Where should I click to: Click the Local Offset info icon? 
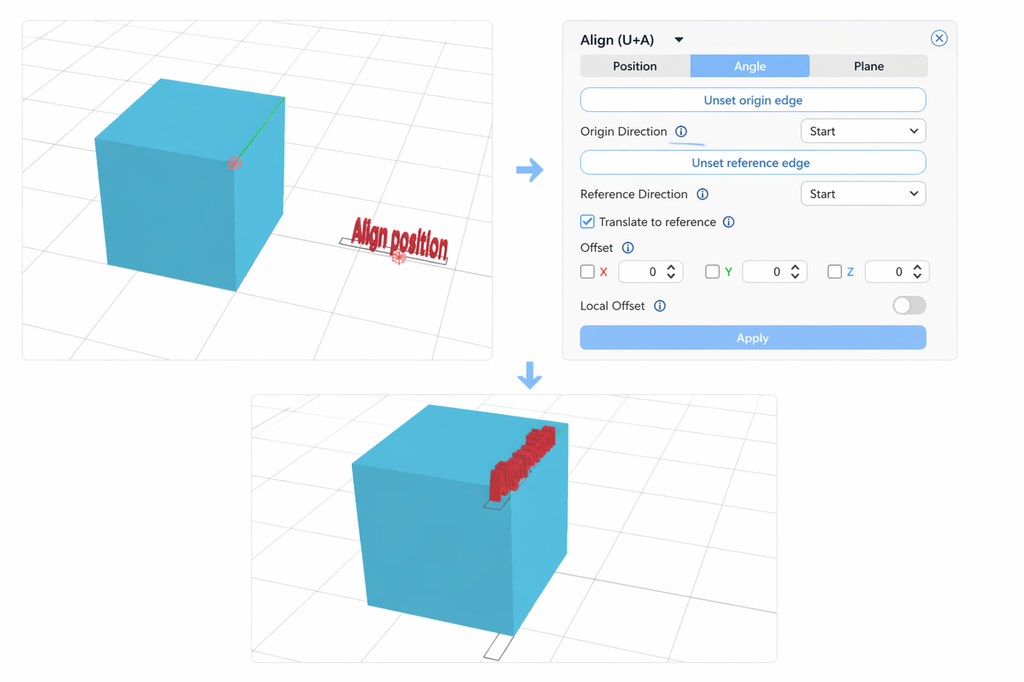pos(660,306)
